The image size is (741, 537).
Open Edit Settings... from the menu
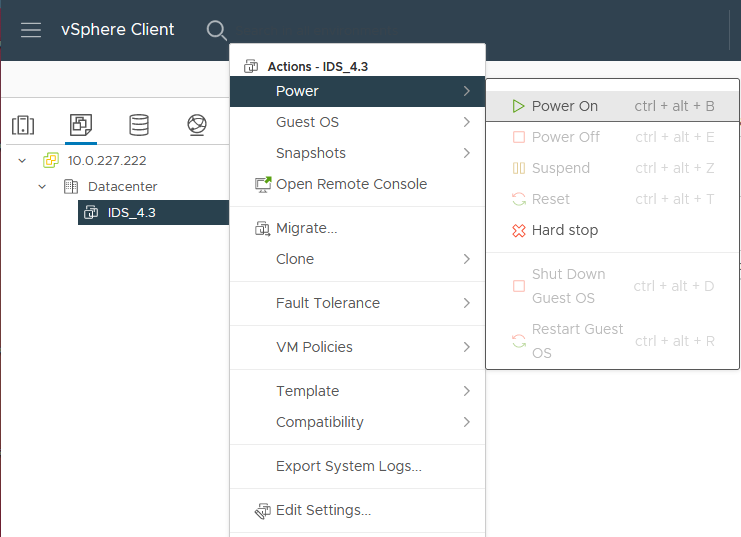coord(357,511)
